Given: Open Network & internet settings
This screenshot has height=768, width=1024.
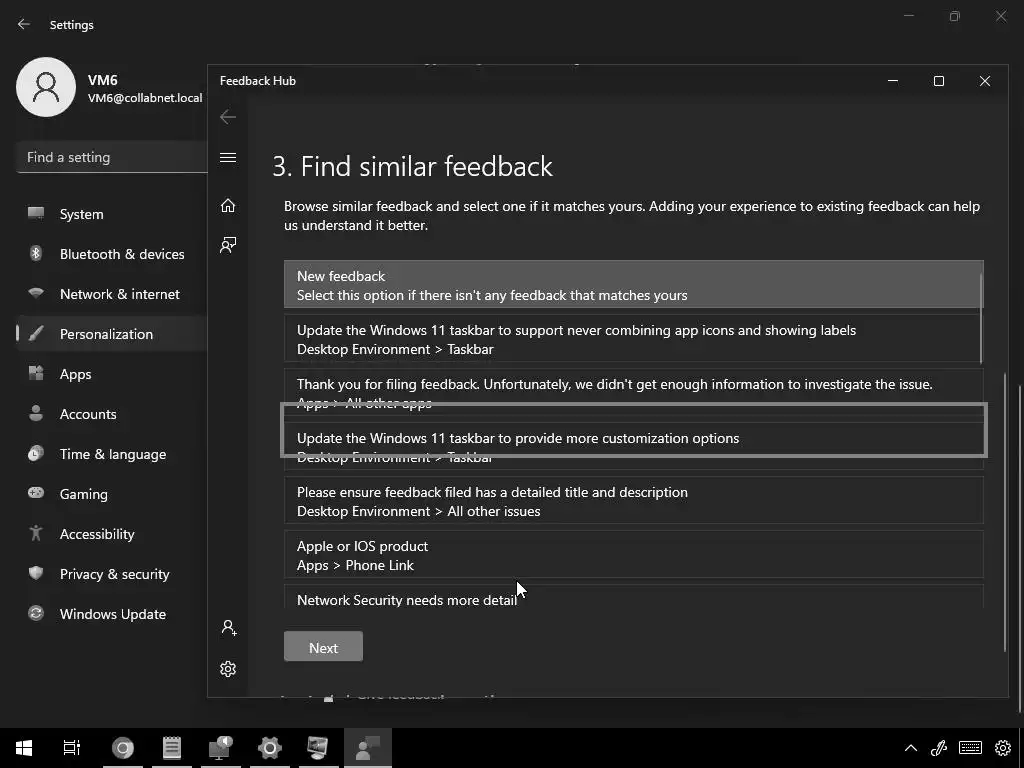Looking at the screenshot, I should (x=112, y=294).
